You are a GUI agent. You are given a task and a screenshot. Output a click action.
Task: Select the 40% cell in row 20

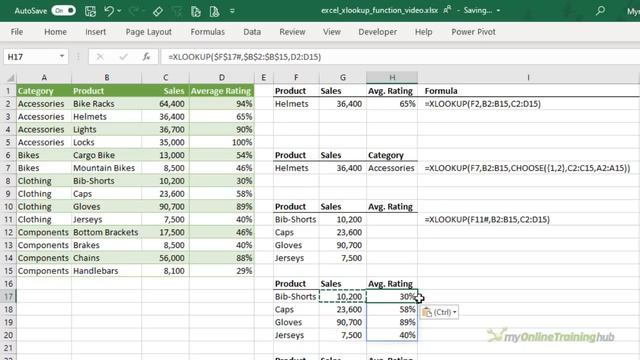point(392,335)
